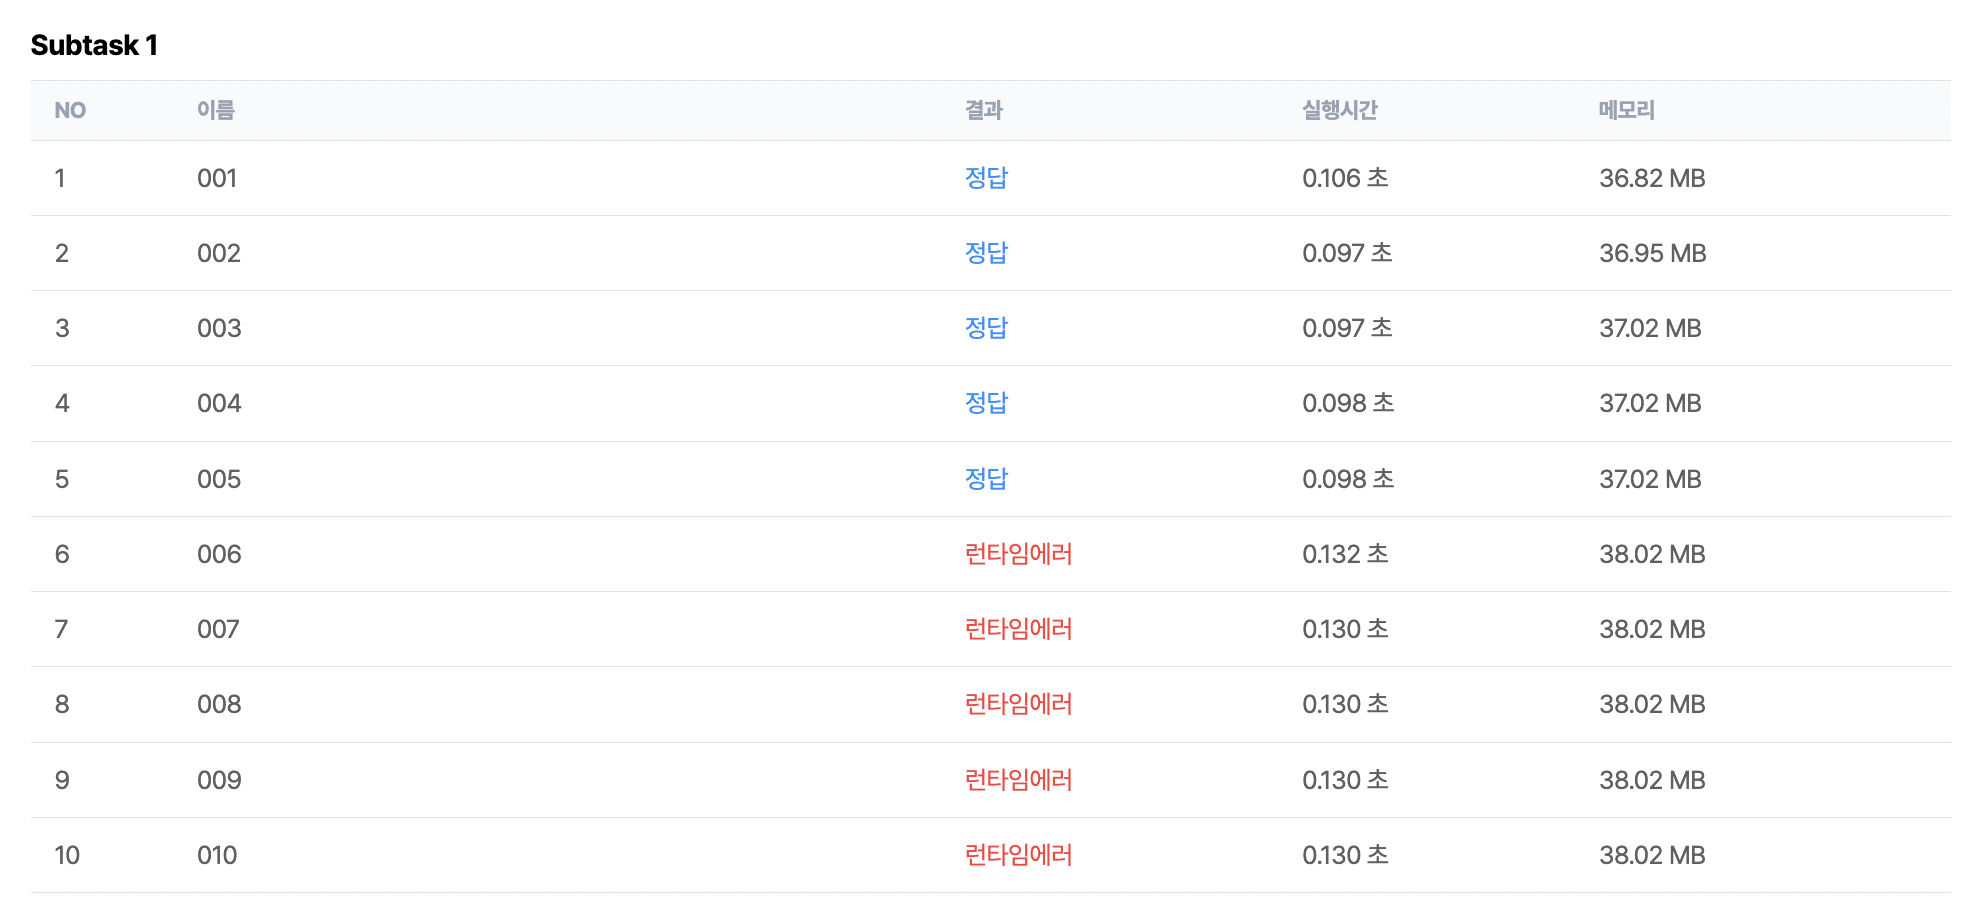Image resolution: width=1978 pixels, height=910 pixels.
Task: Click the Subtask 1 heading
Action: click(x=94, y=45)
